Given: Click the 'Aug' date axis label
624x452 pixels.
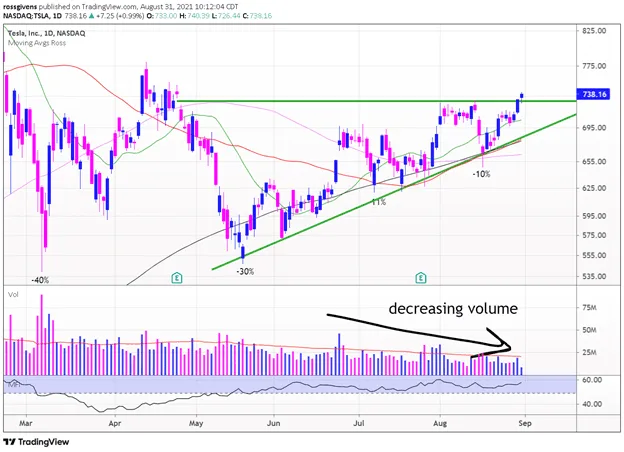Looking at the screenshot, I should tap(440, 423).
